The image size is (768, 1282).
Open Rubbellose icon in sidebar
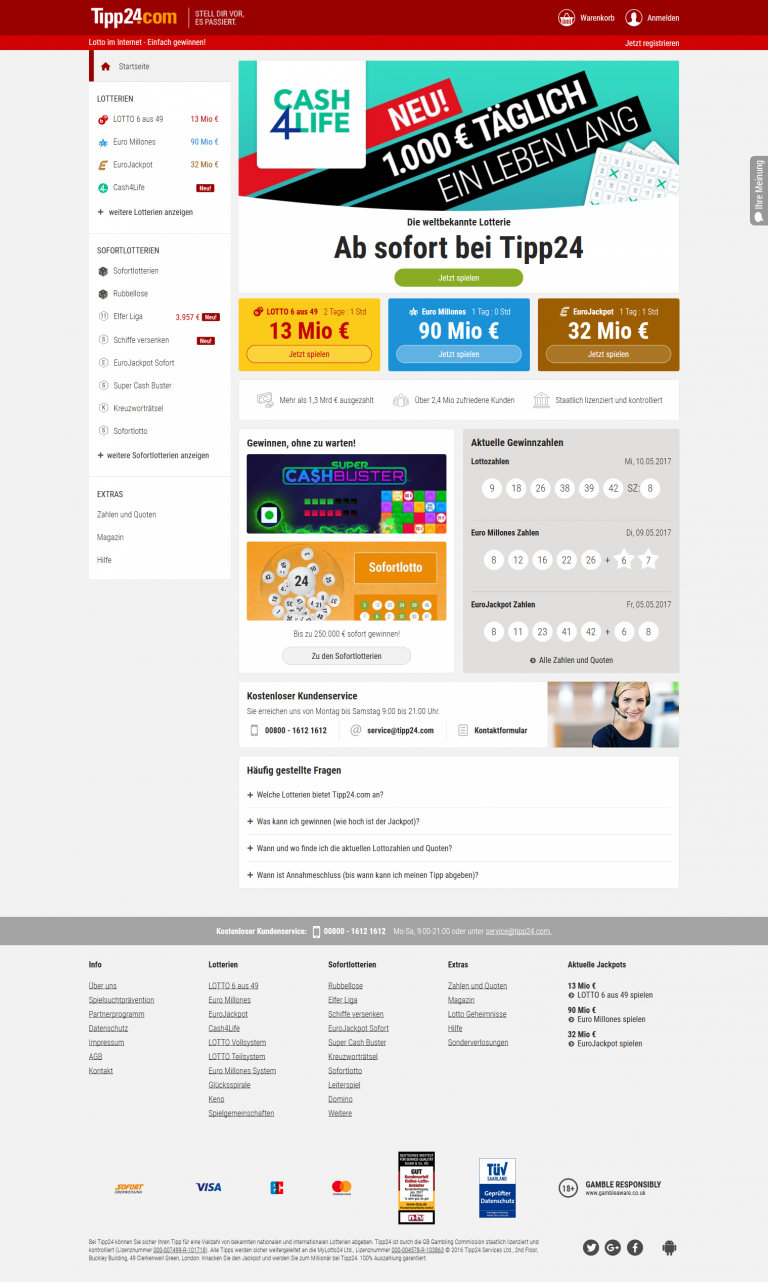103,294
